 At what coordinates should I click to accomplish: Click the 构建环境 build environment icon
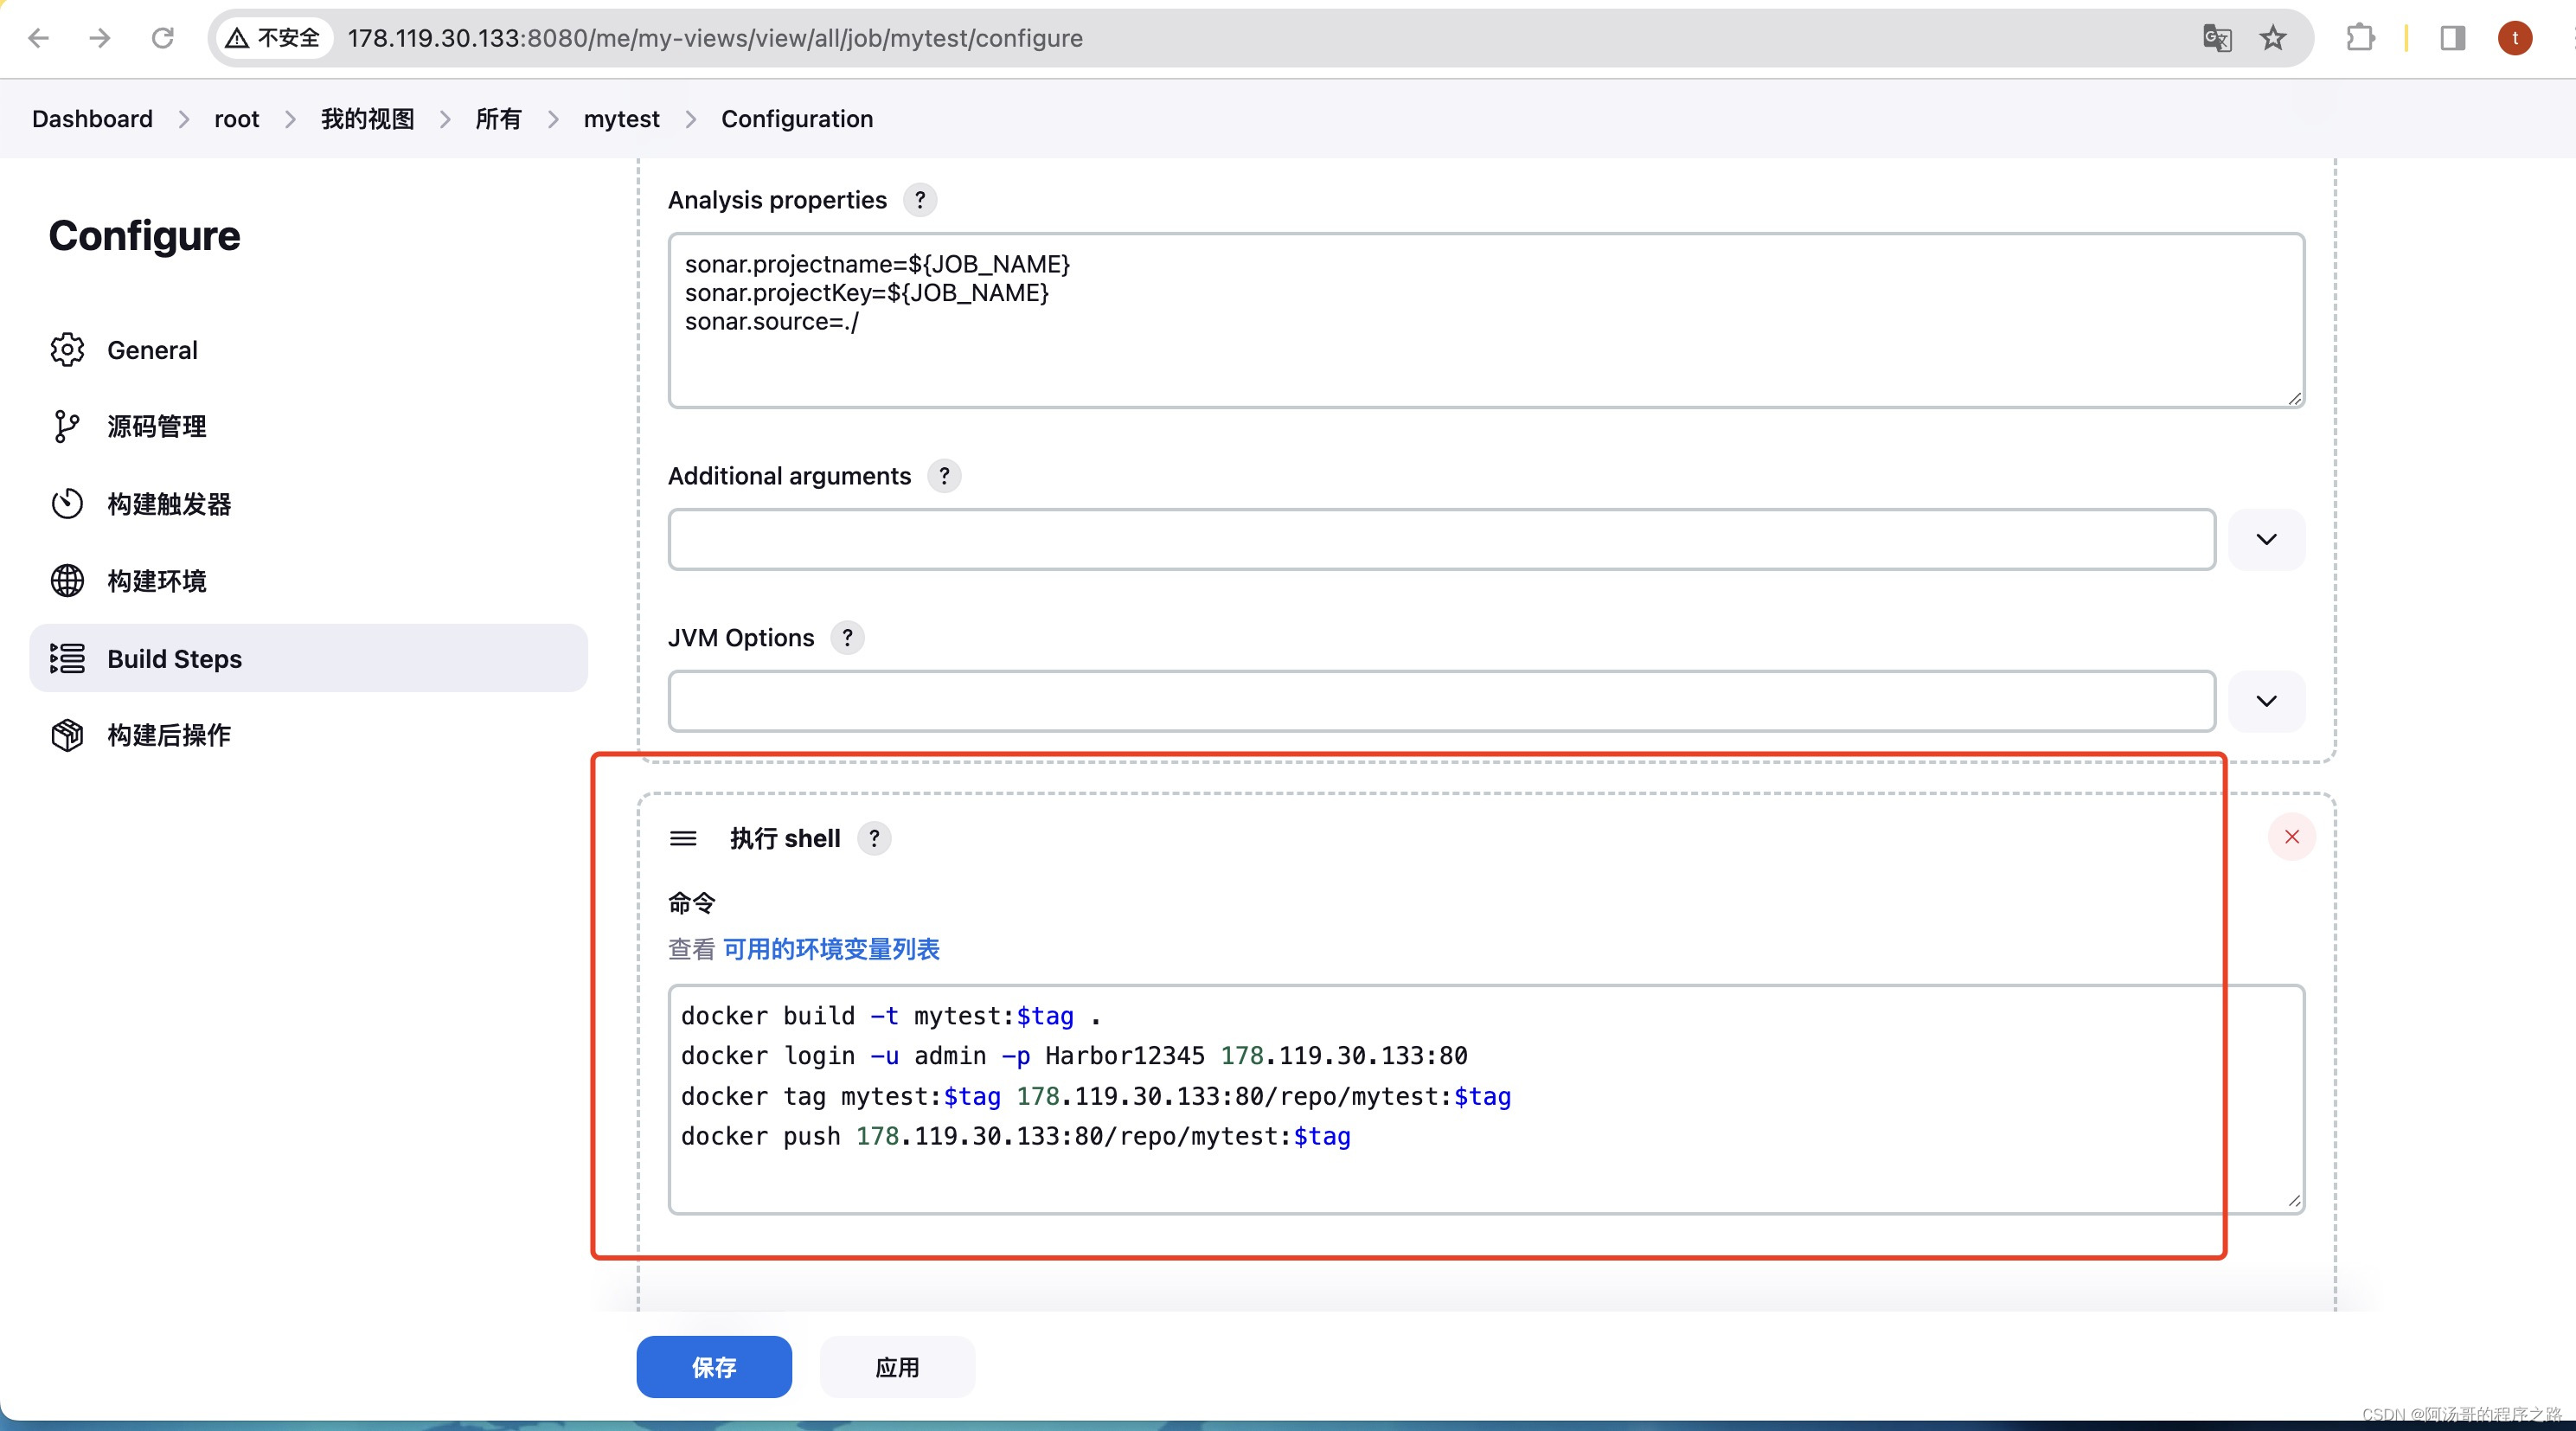click(68, 580)
